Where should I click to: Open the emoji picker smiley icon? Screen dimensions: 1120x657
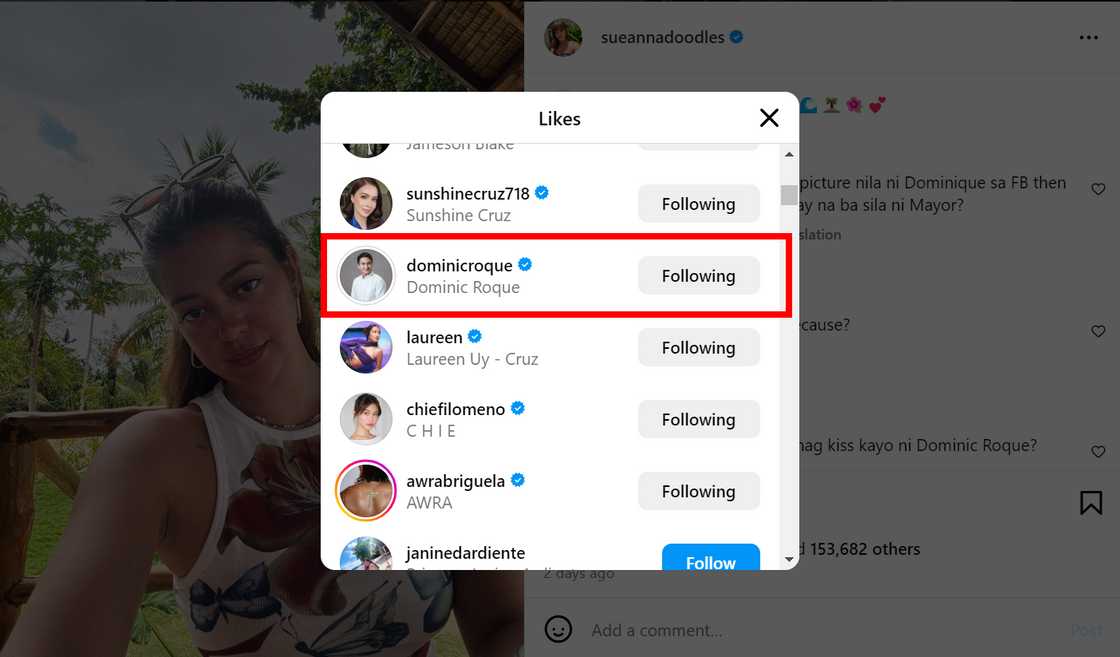(558, 629)
